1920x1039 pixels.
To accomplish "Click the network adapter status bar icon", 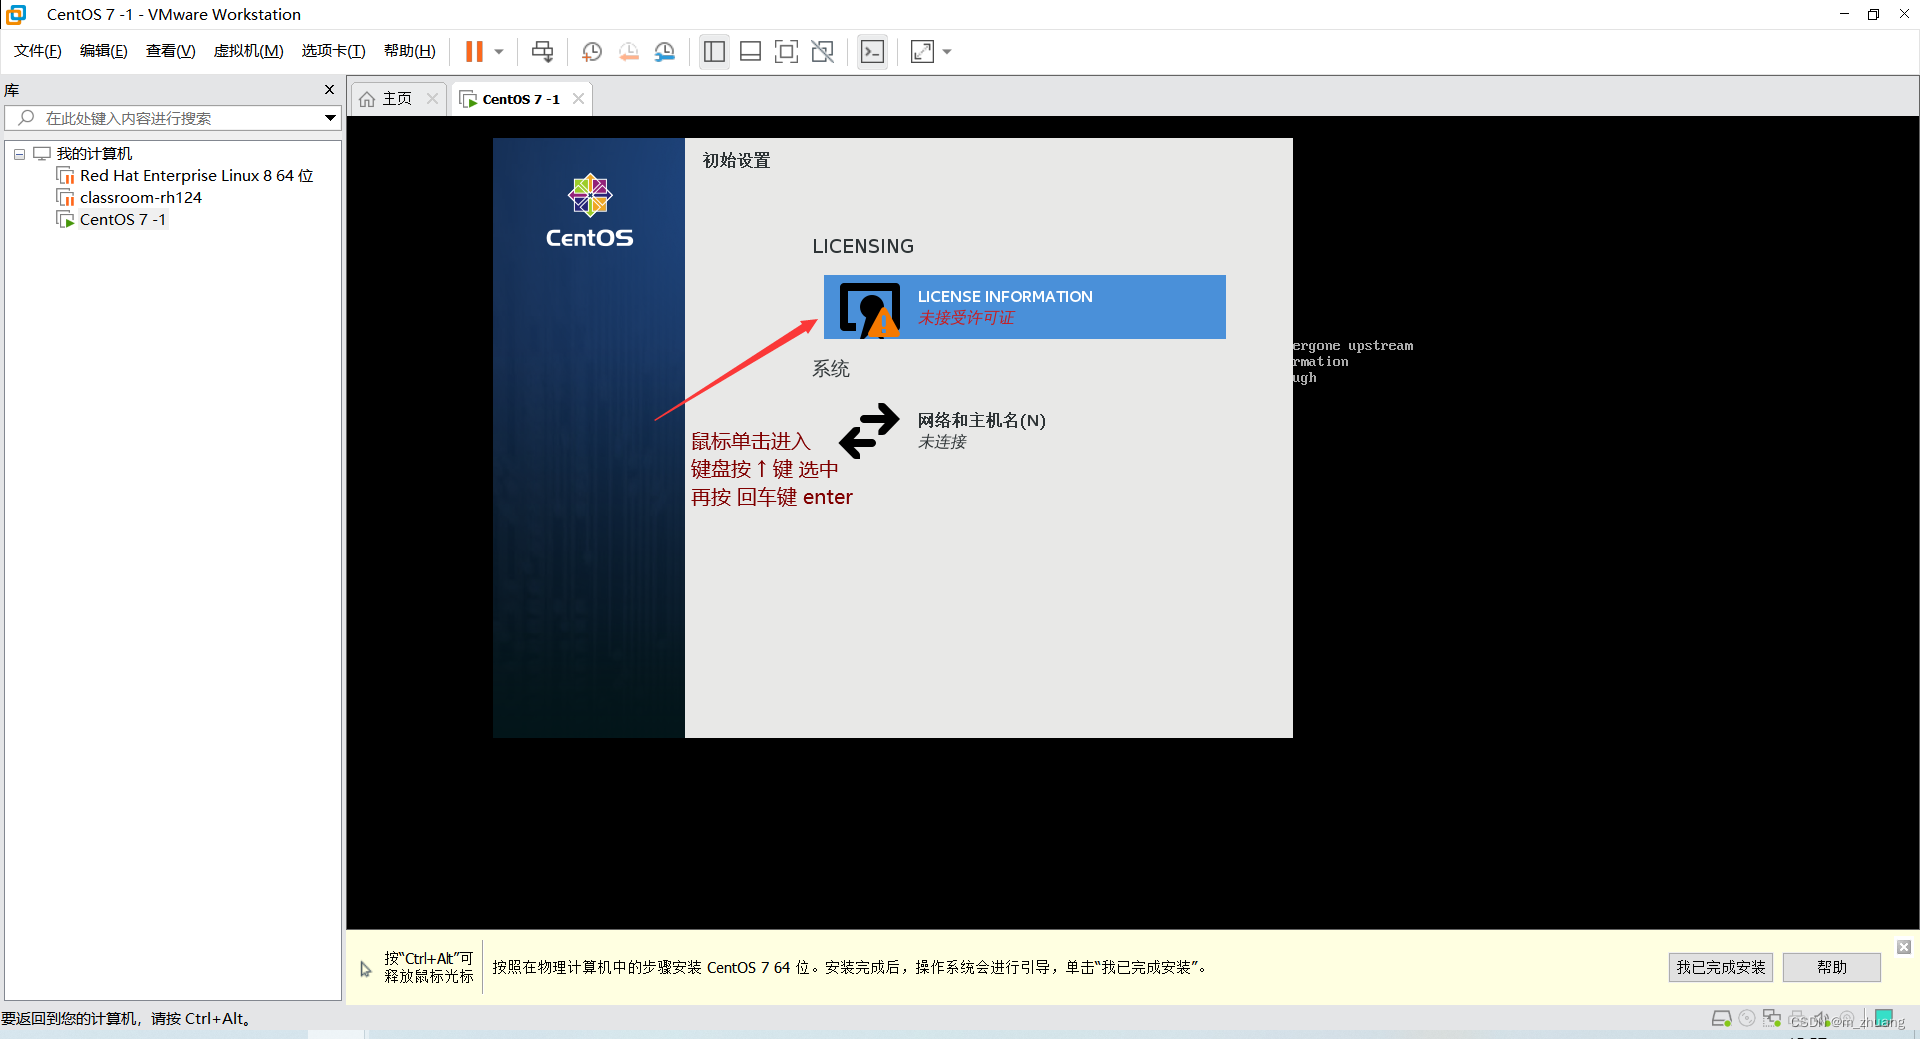I will [1772, 1018].
